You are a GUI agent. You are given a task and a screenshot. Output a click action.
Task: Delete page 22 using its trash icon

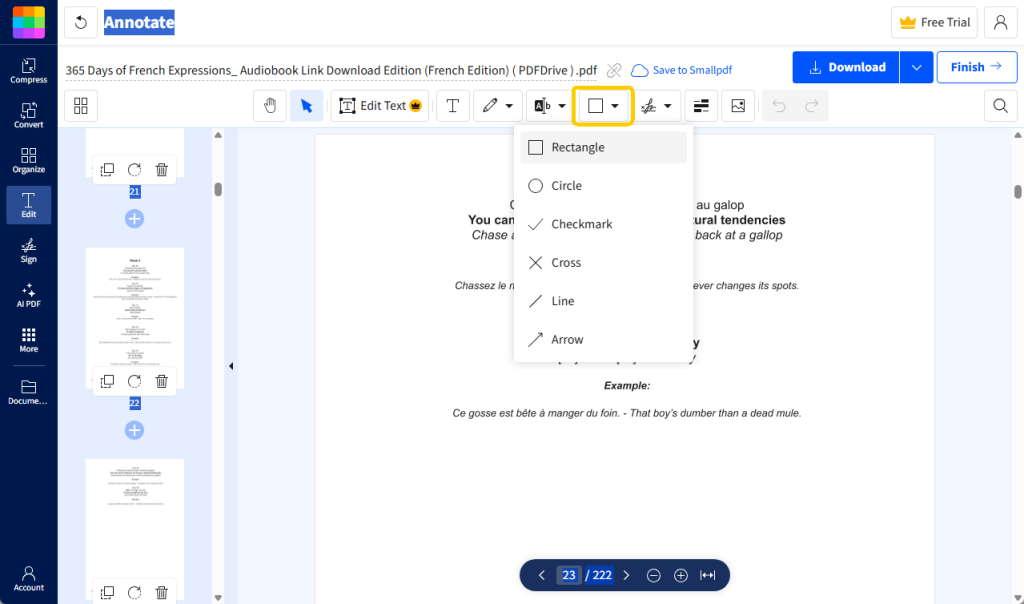[x=161, y=381]
